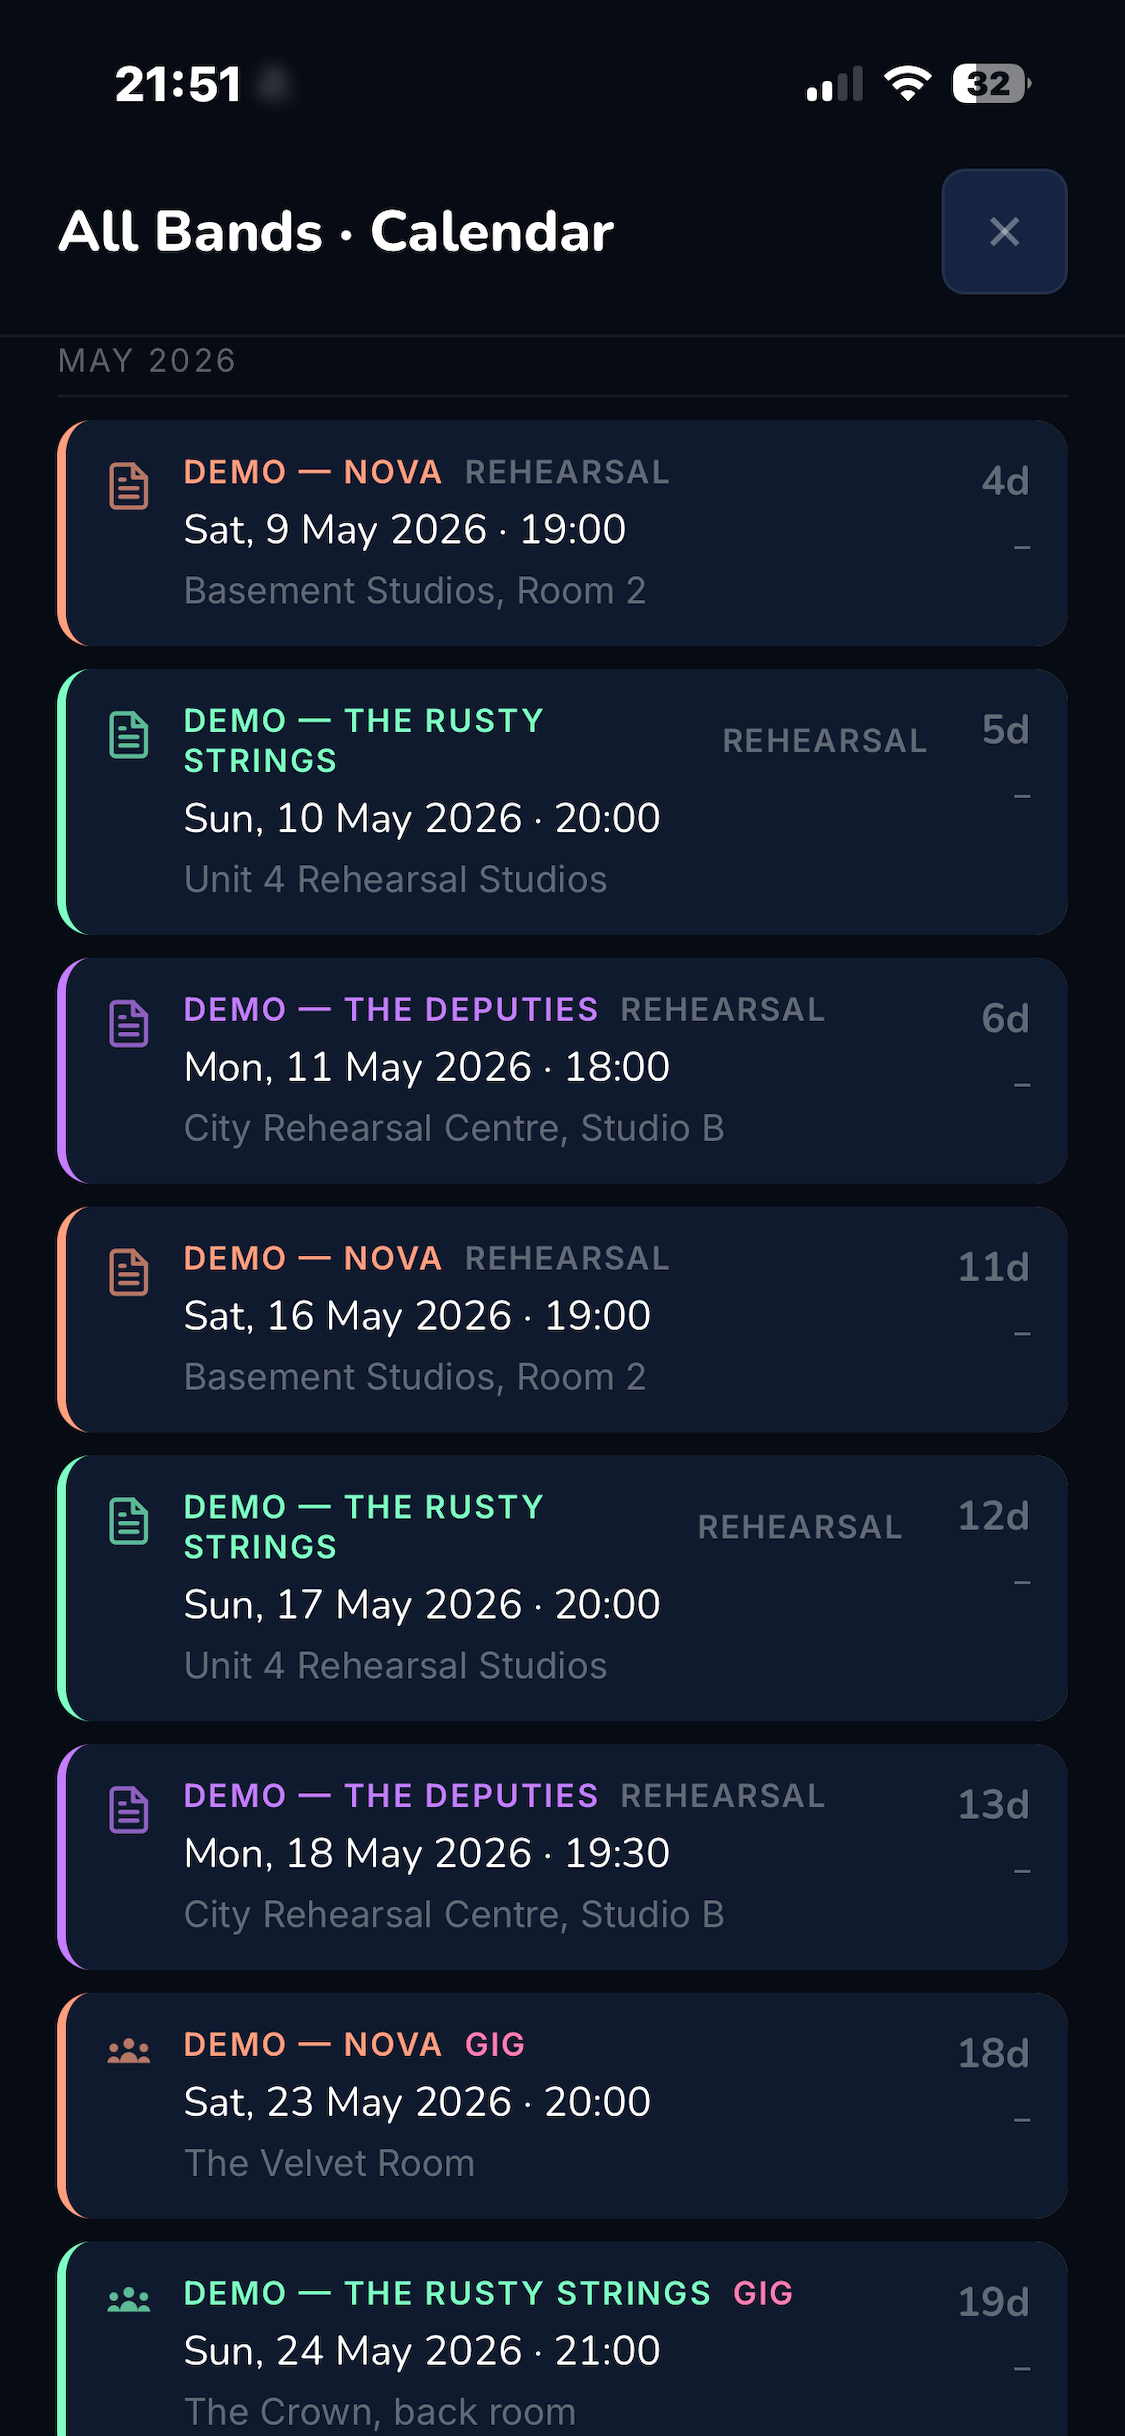
Task: Click the GIG tag on The Velvet Room event
Action: [x=495, y=2045]
